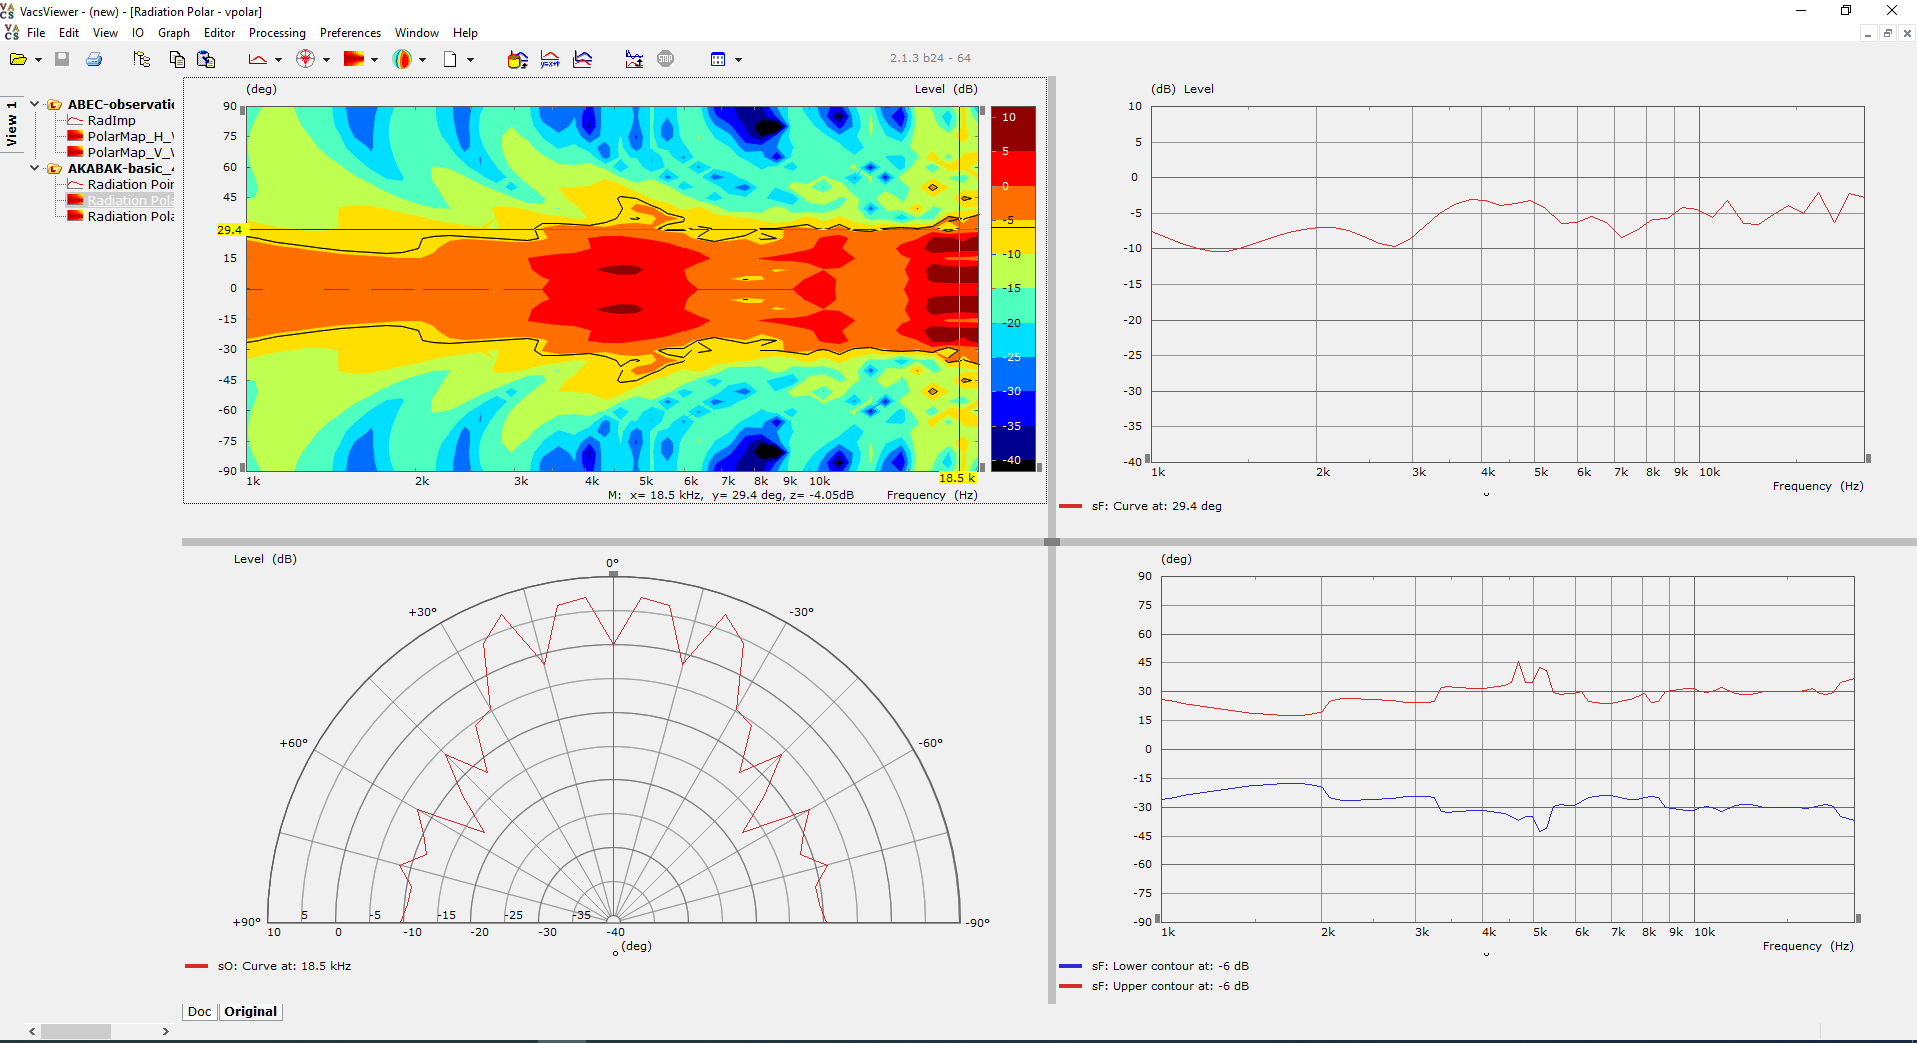Screen dimensions: 1917x1043
Task: Click the scrollbar right arrow
Action: tap(165, 1031)
